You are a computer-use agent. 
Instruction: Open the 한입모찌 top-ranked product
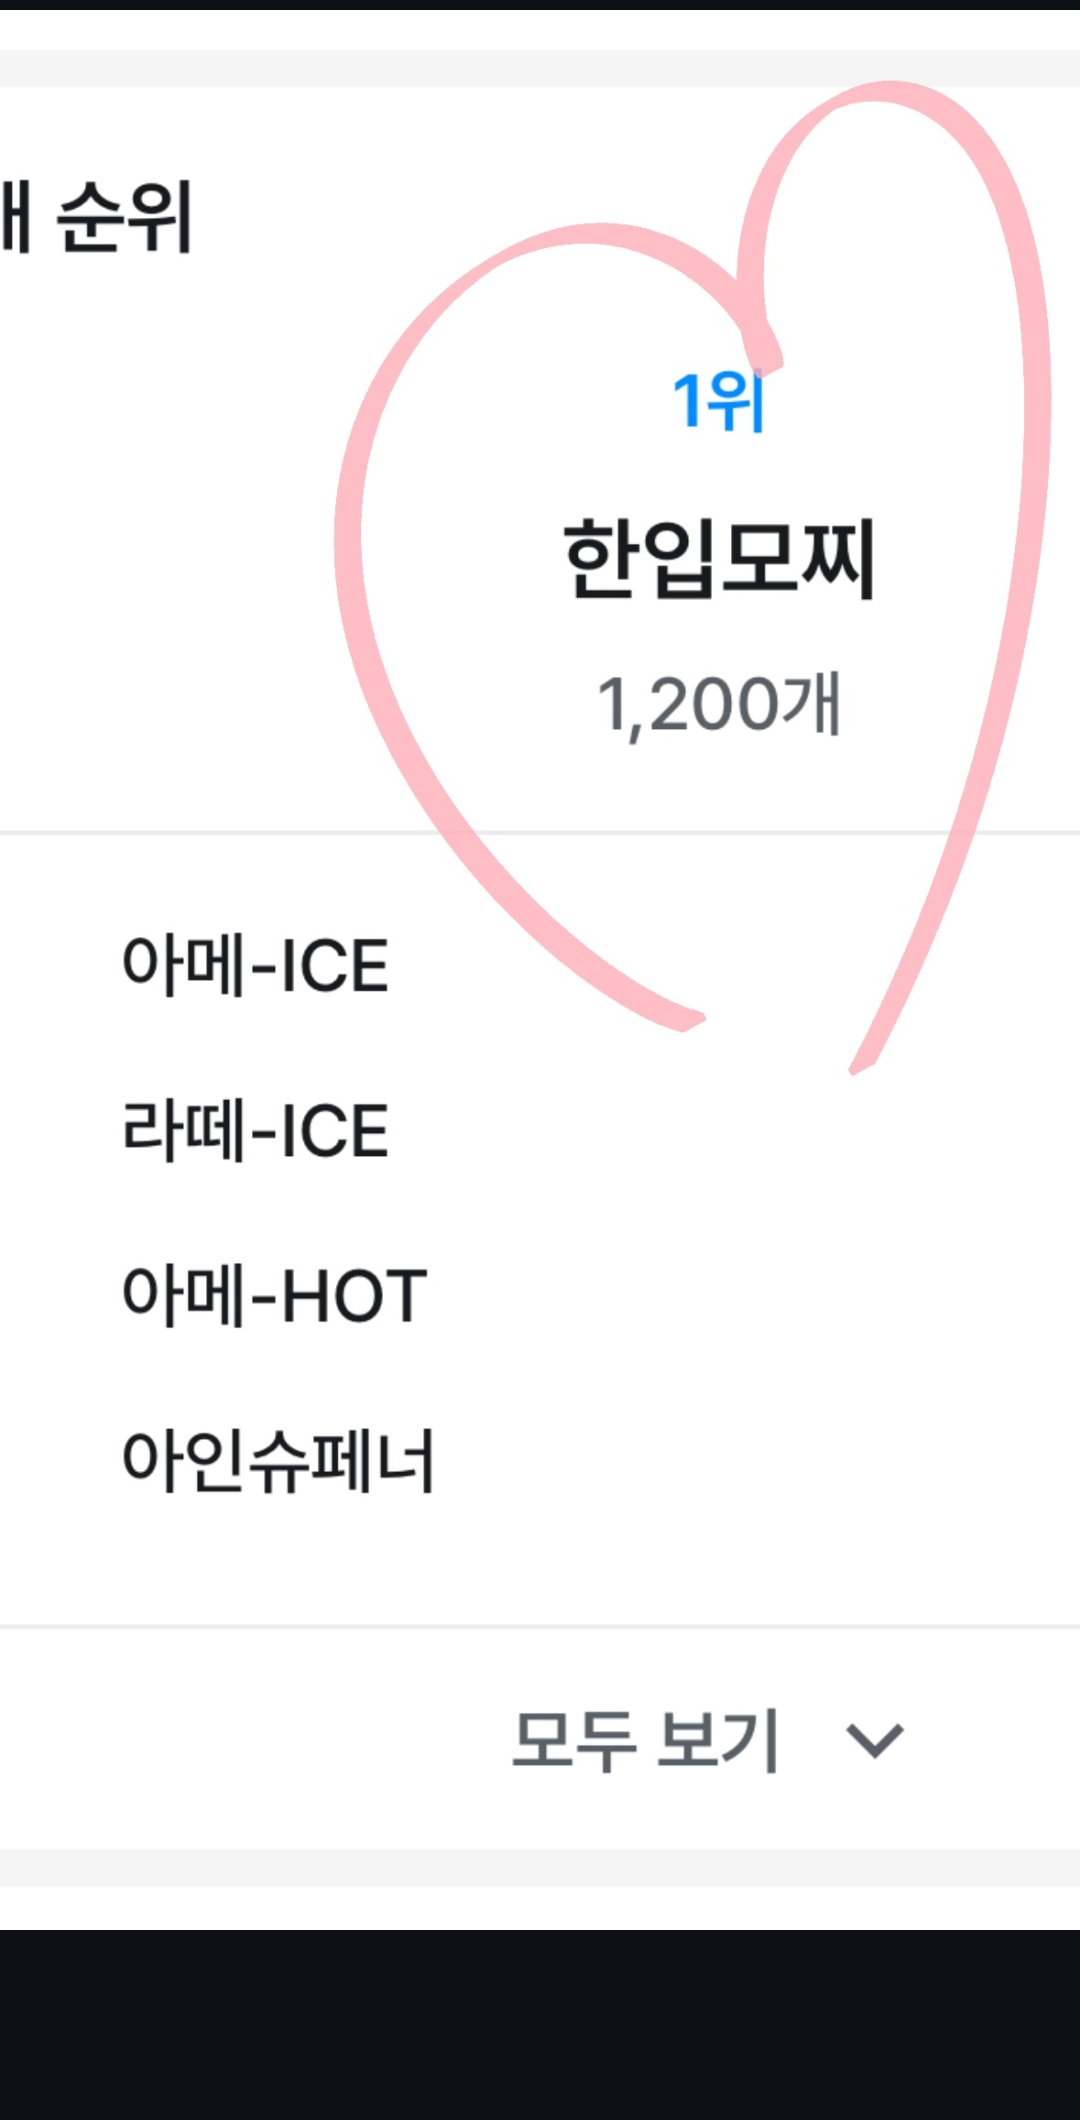[x=718, y=558]
